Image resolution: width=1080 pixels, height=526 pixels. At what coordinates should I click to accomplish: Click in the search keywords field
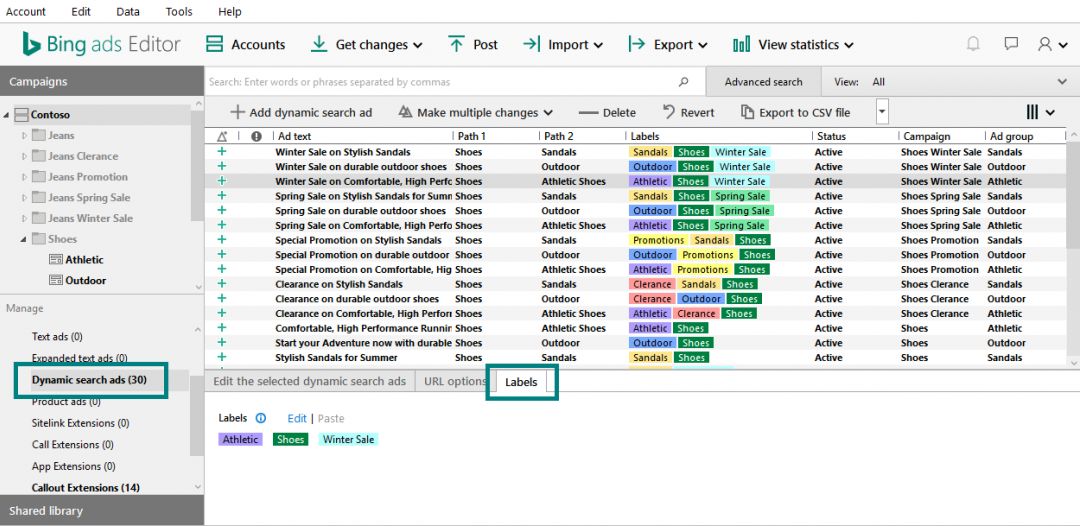[x=440, y=82]
